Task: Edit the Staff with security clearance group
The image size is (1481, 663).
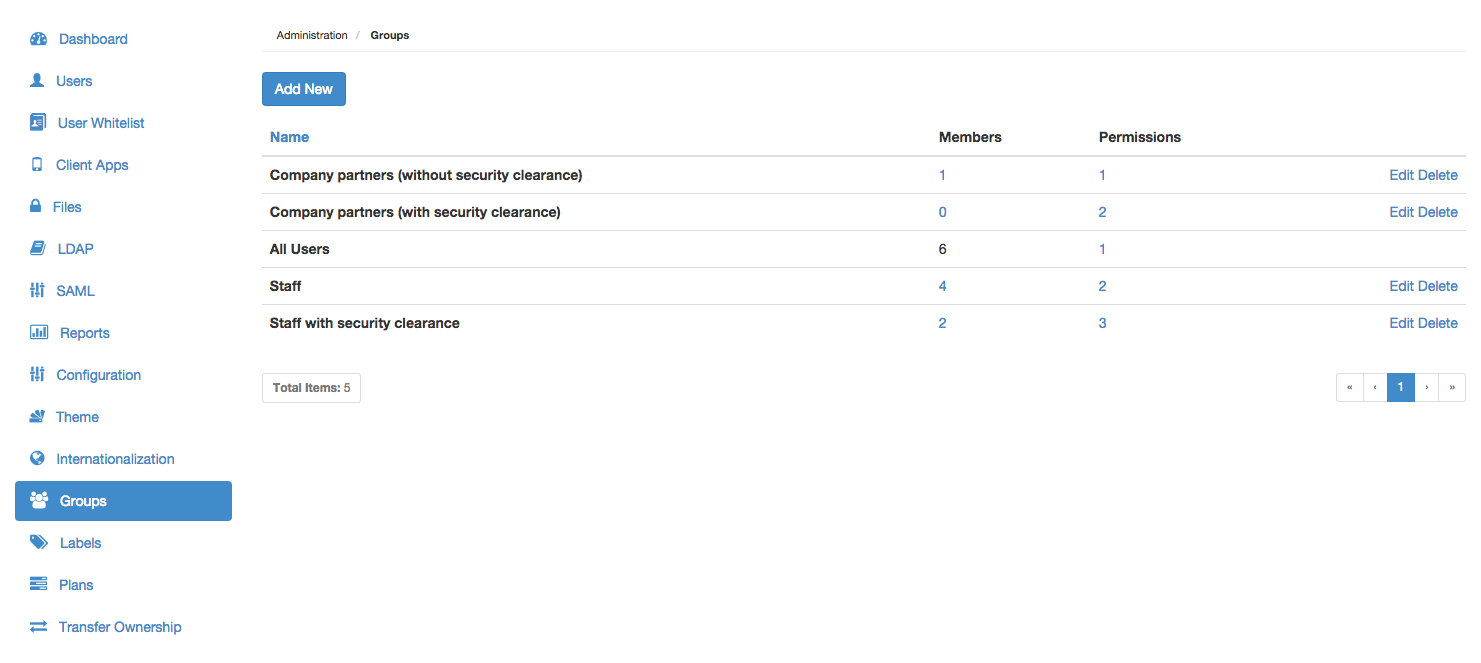Action: point(1402,323)
